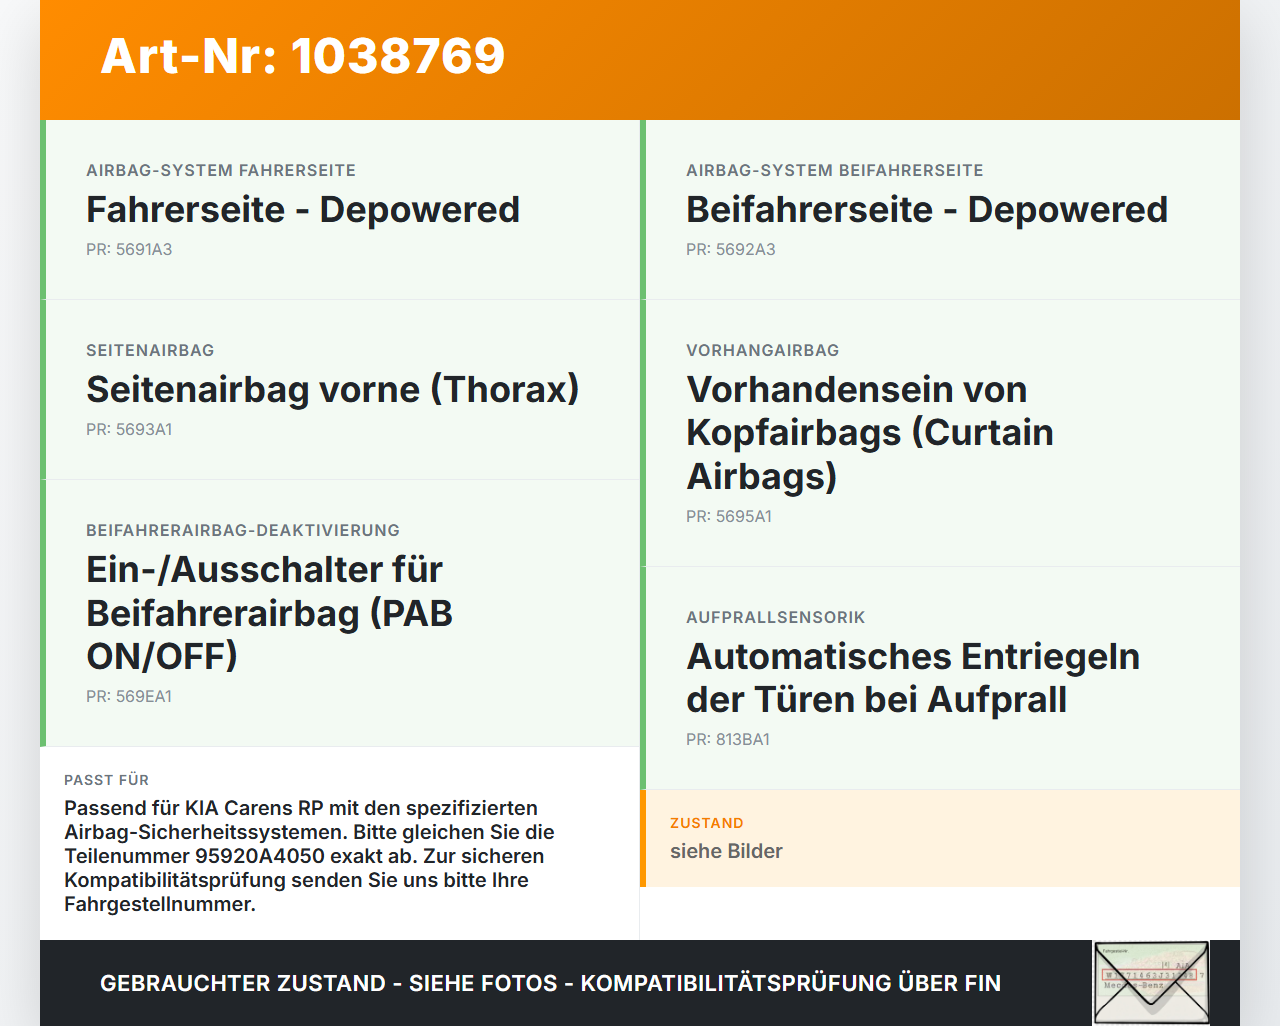This screenshot has height=1026, width=1280.
Task: Click the Zustand 'siehe Bilder' box
Action: click(x=940, y=838)
